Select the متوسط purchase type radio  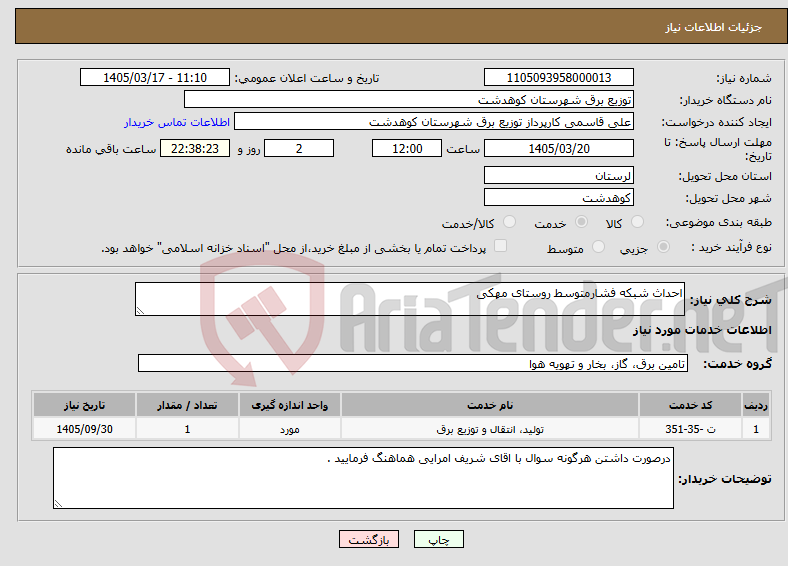(x=599, y=247)
